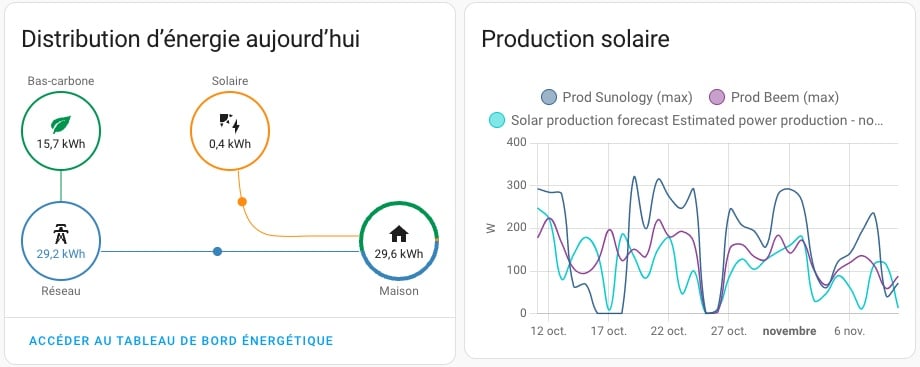This screenshot has height=367, width=920.
Task: Click the forecast cyan legend swatch
Action: point(496,120)
